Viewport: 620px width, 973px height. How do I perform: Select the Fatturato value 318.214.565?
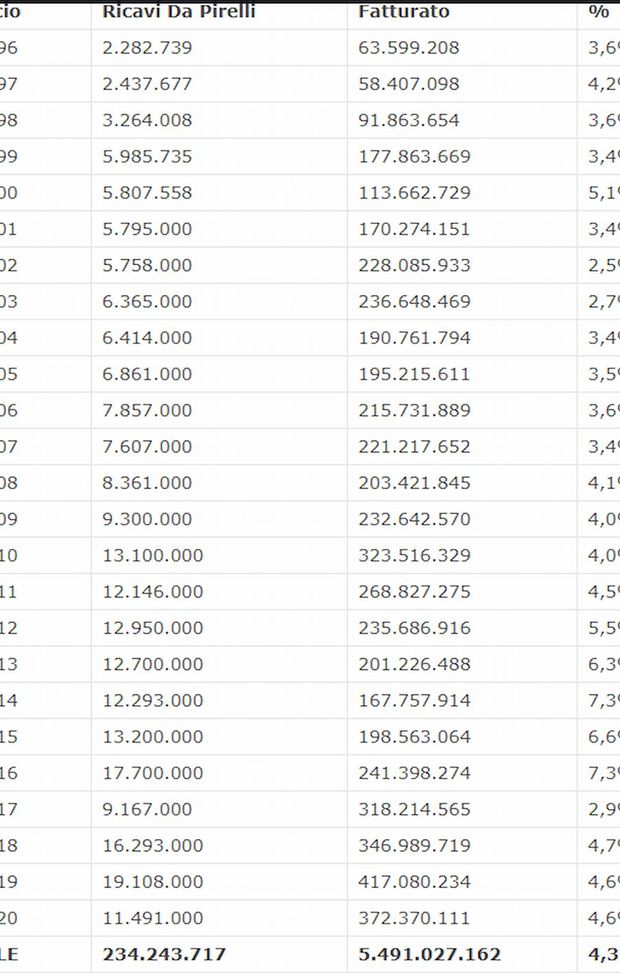click(x=414, y=809)
